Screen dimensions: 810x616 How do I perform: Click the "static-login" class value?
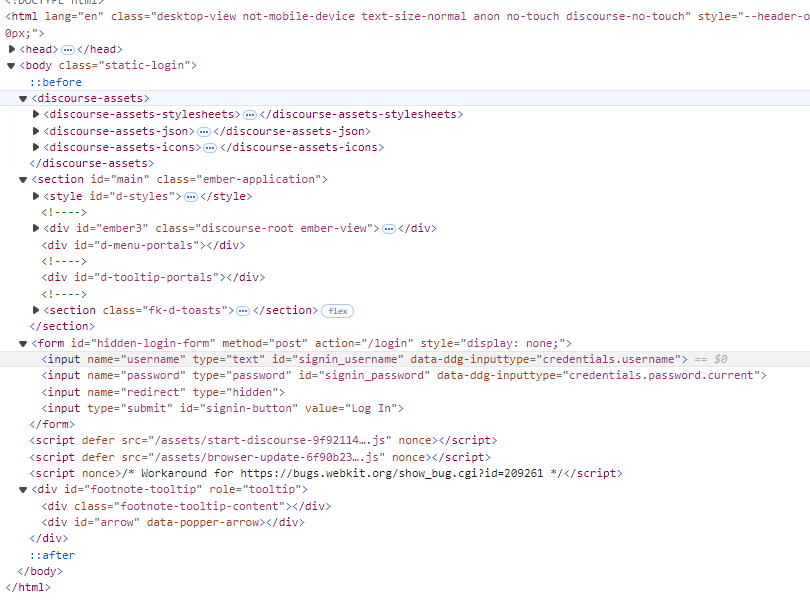point(144,66)
